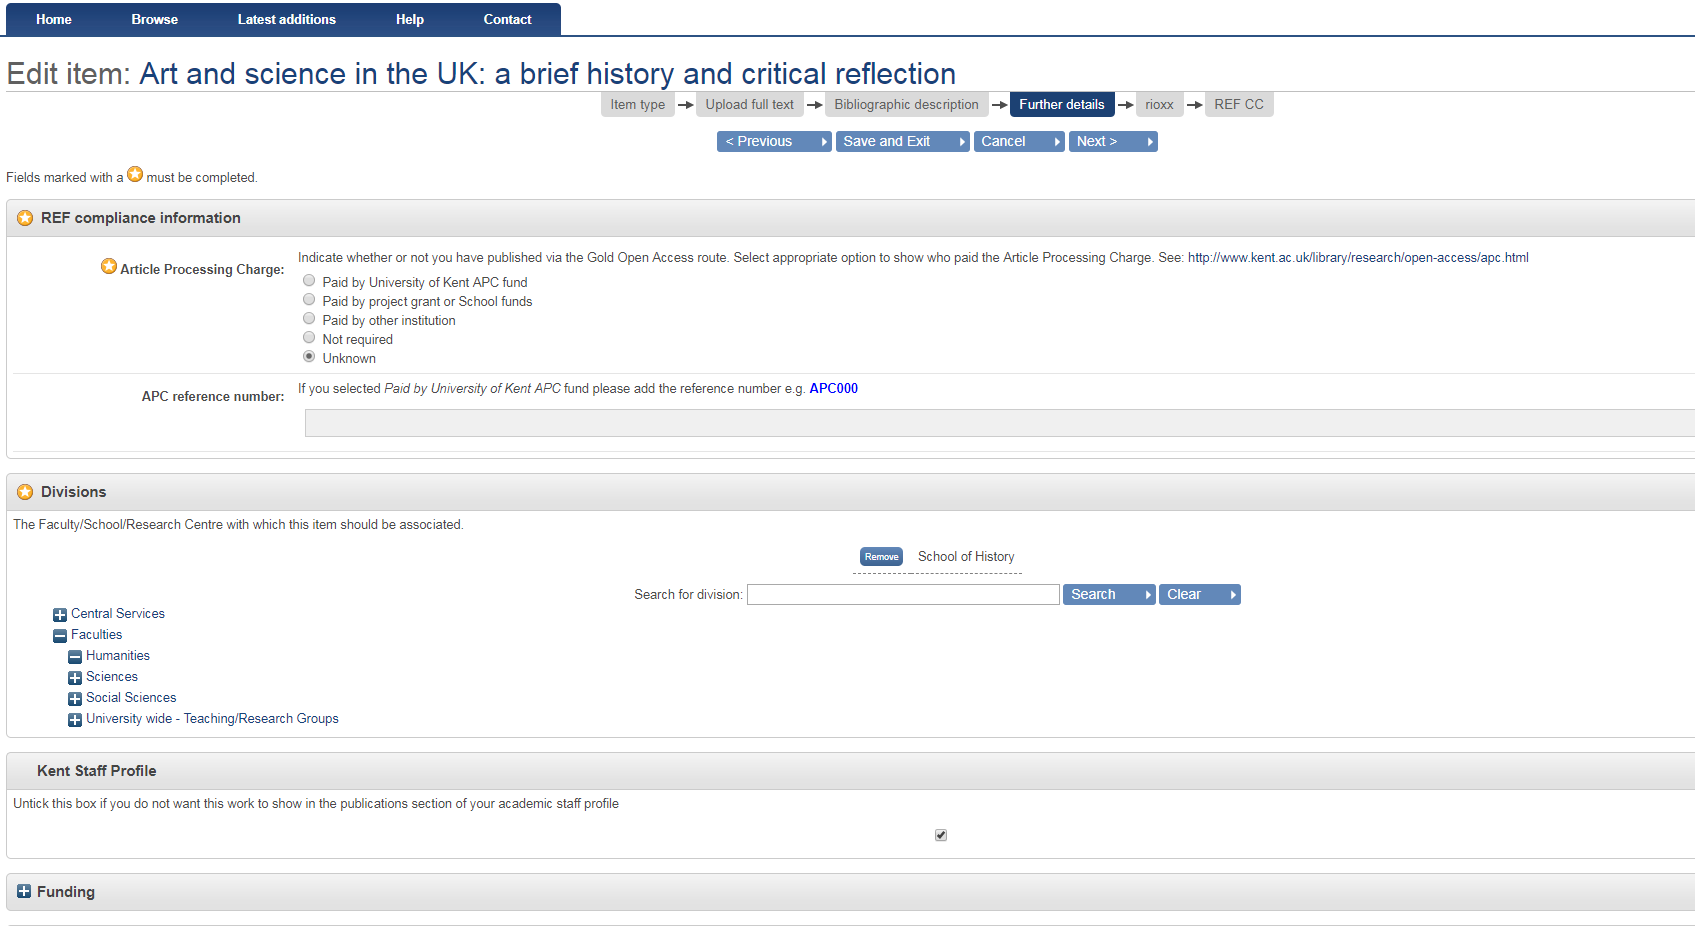
Task: Choose the Not required radio option
Action: click(x=309, y=338)
